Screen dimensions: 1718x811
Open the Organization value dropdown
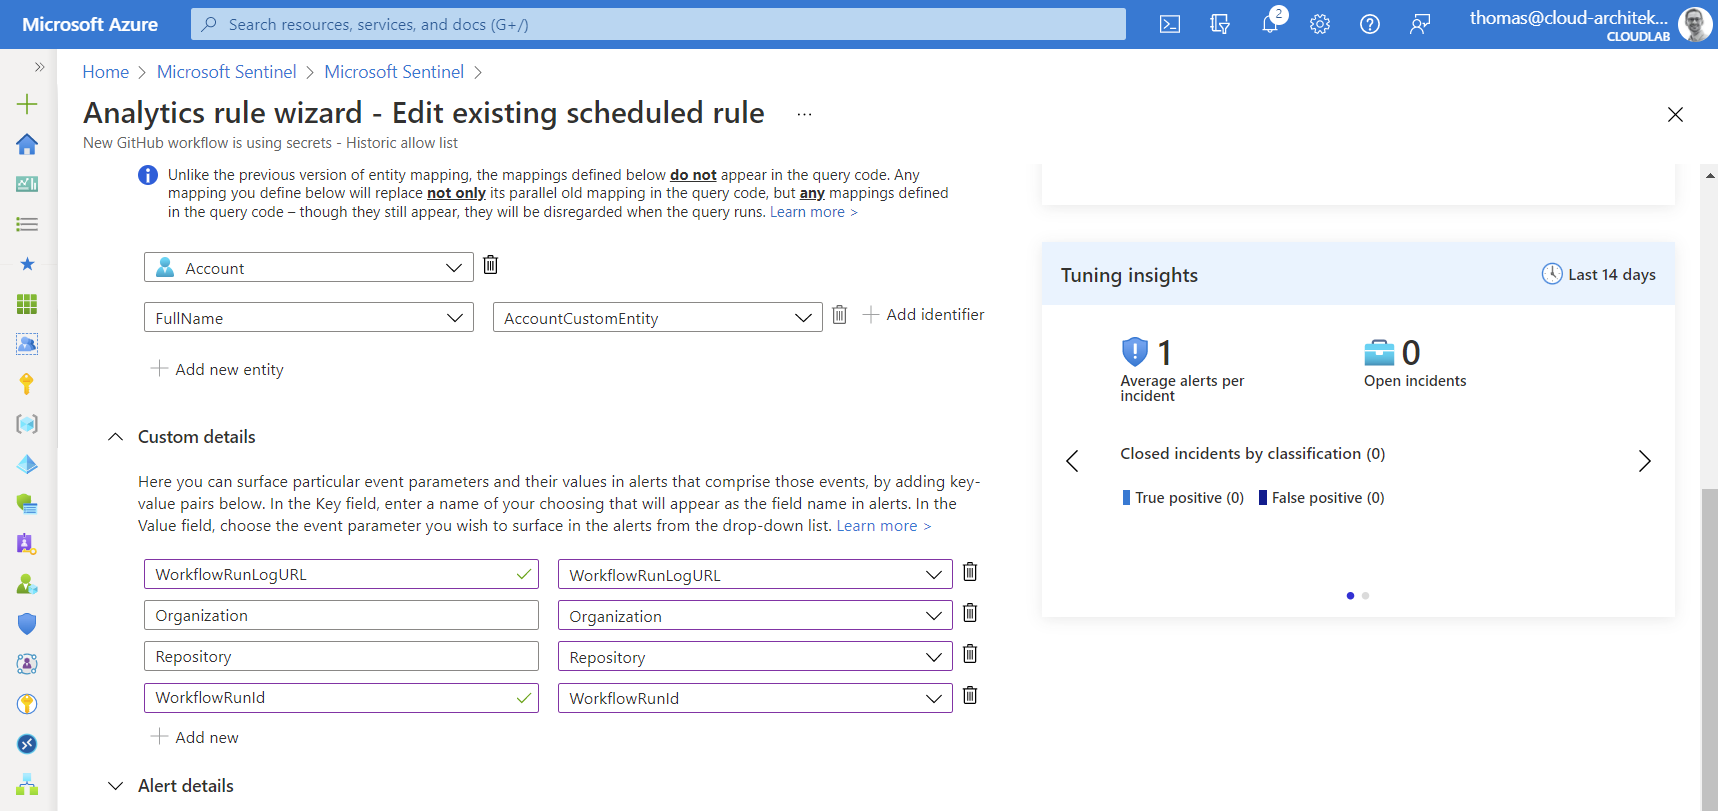click(755, 615)
